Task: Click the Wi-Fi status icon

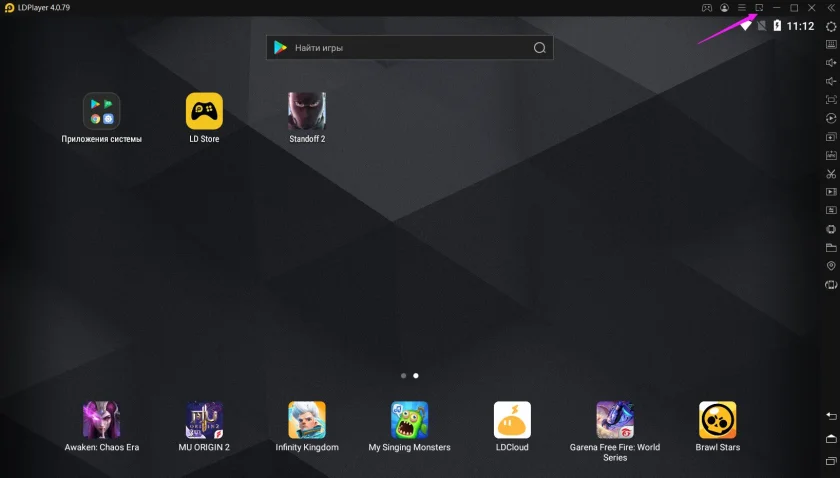Action: point(746,26)
